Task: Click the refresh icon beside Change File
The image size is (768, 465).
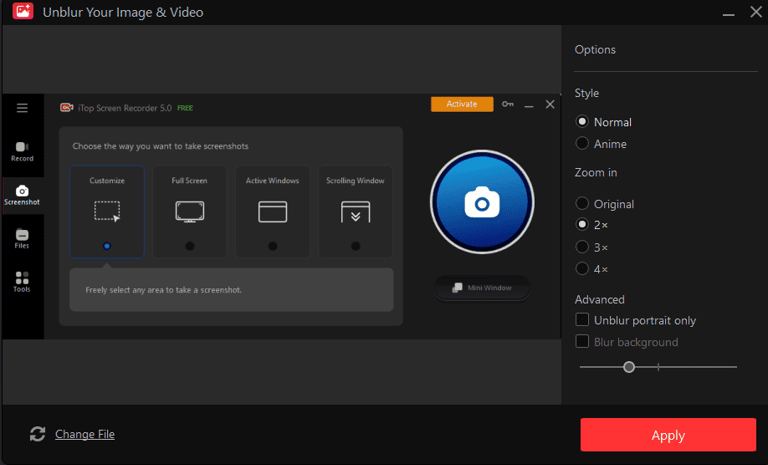Action: (37, 434)
